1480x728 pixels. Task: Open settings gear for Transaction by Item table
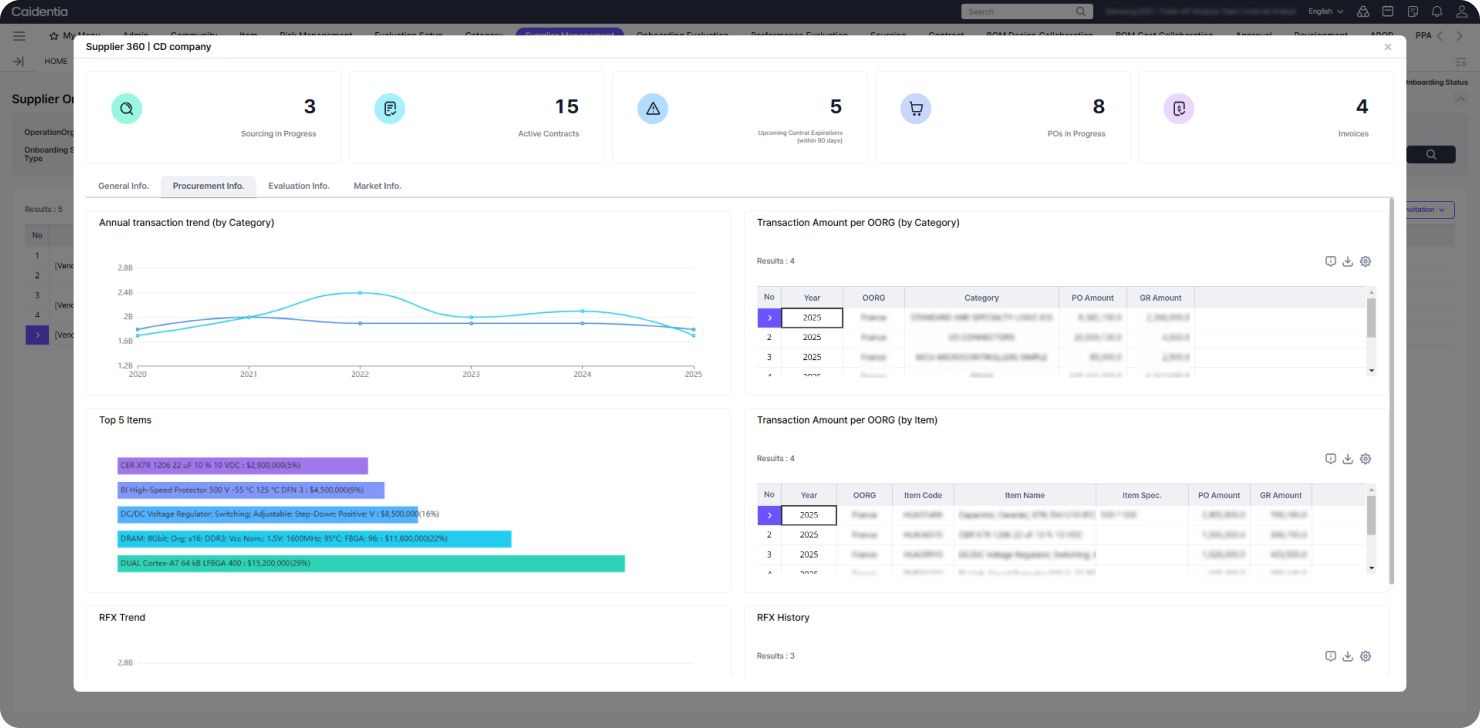pyautogui.click(x=1365, y=459)
